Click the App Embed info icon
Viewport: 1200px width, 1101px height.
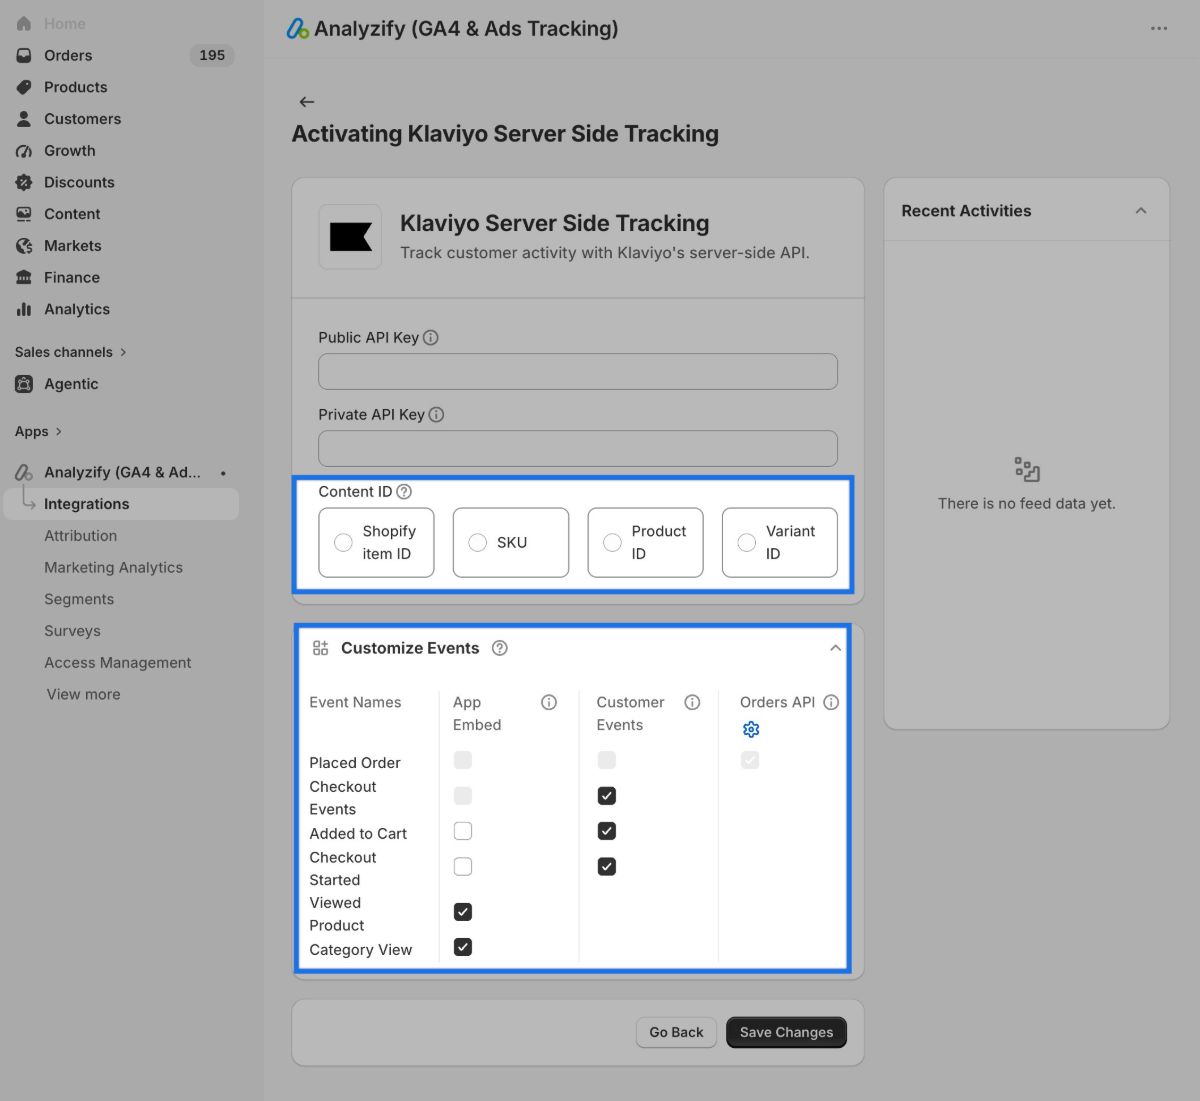point(549,702)
